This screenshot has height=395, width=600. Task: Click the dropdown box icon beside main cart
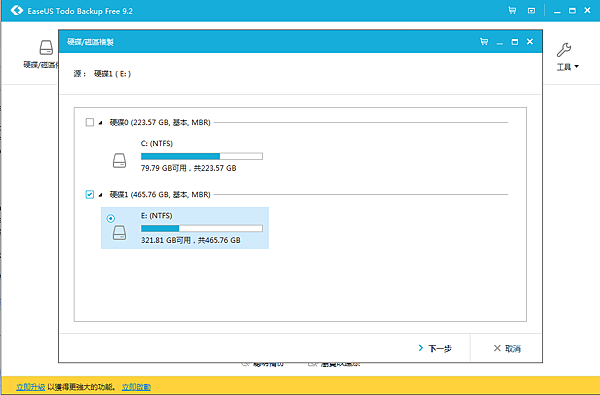click(x=531, y=11)
